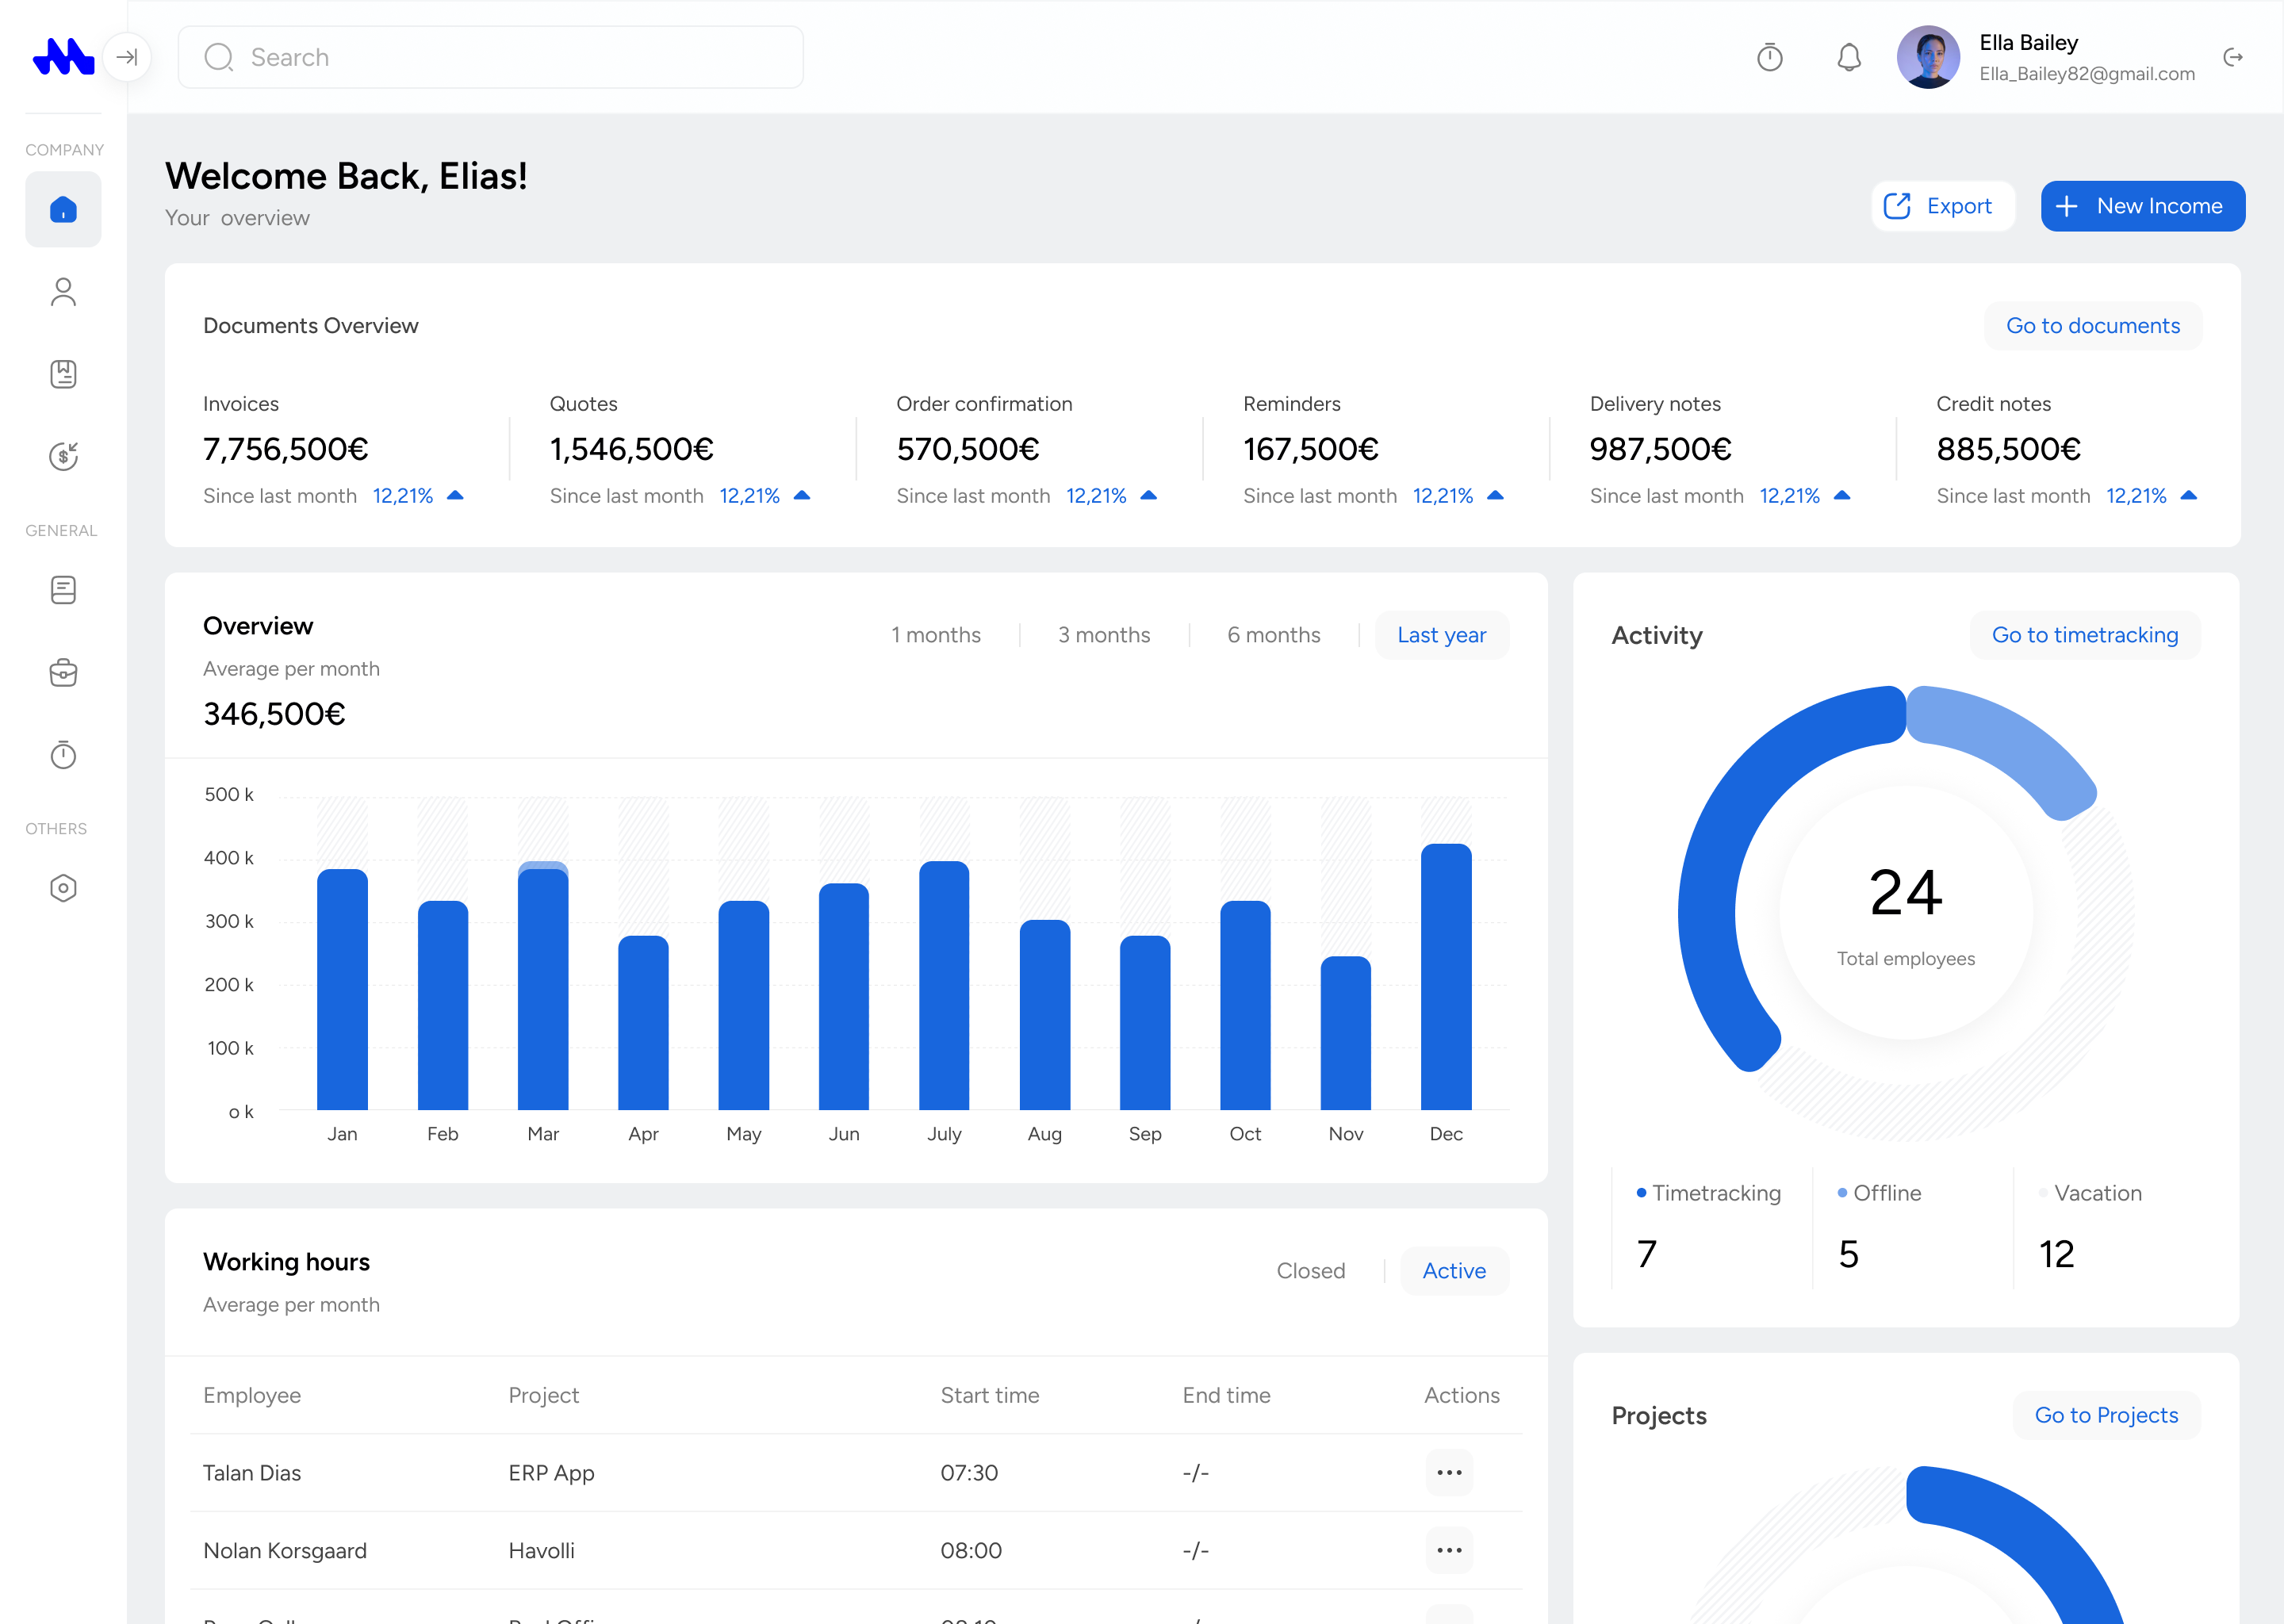The width and height of the screenshot is (2284, 1624).
Task: Open notifications via the bell icon
Action: pos(1849,57)
